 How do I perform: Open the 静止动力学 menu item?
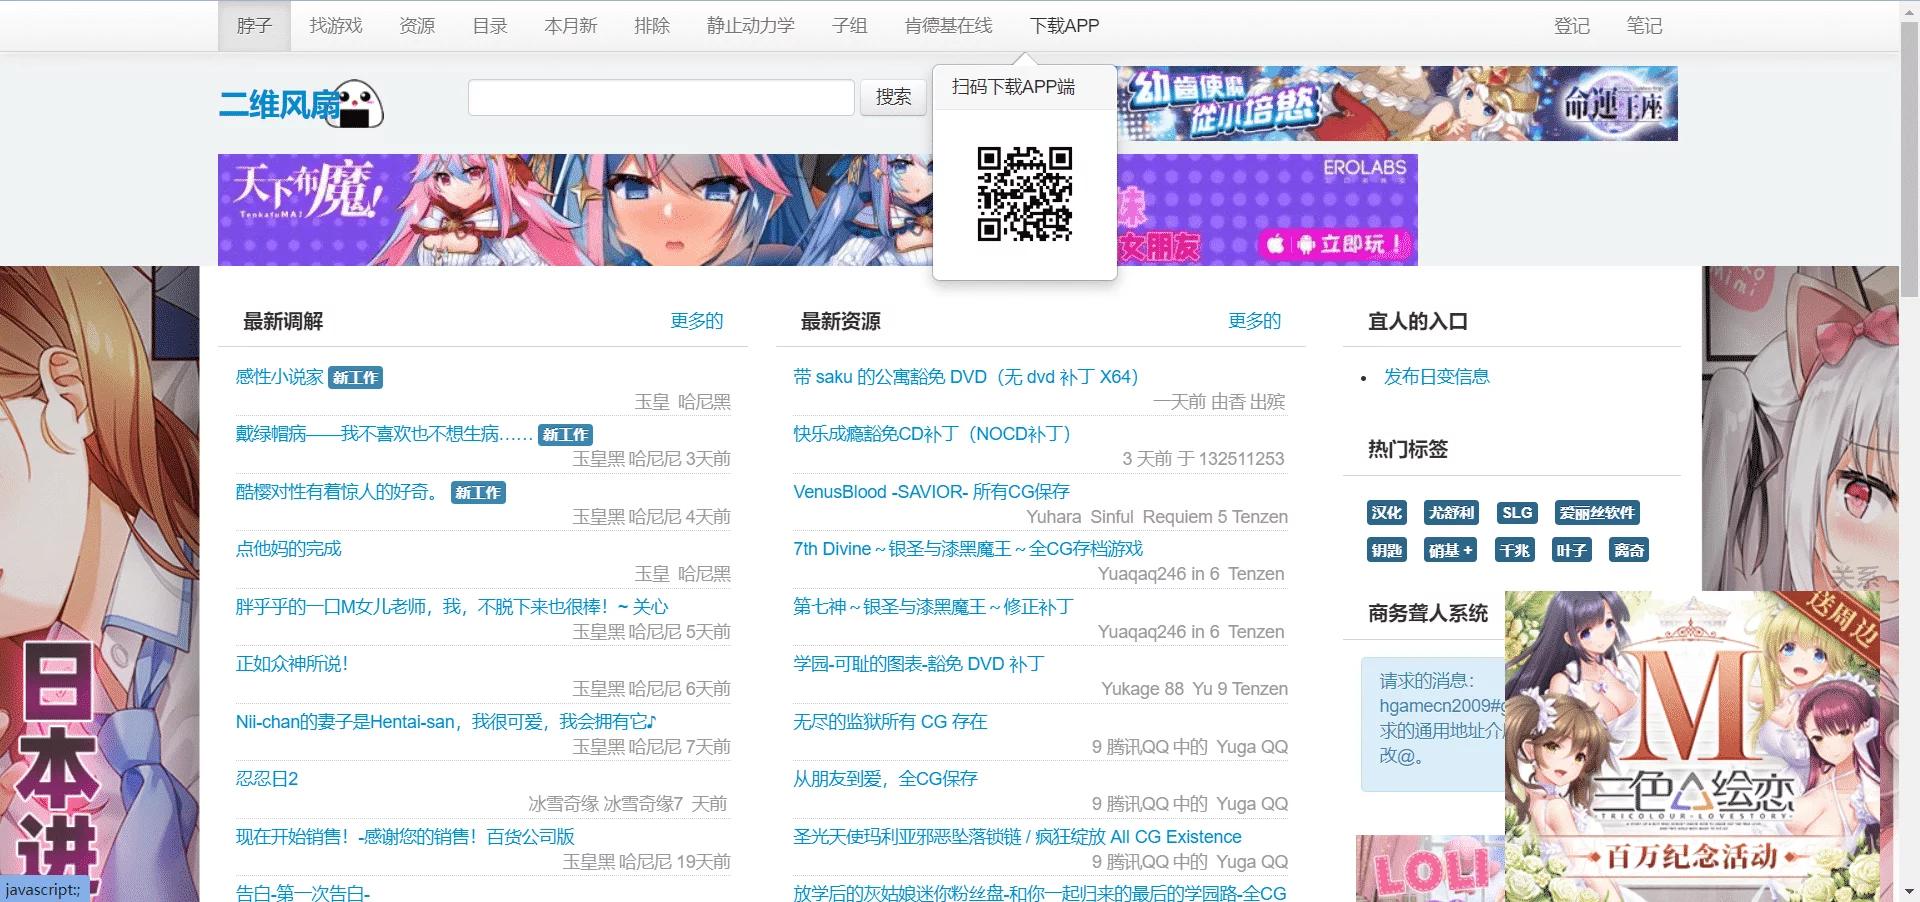[x=751, y=26]
